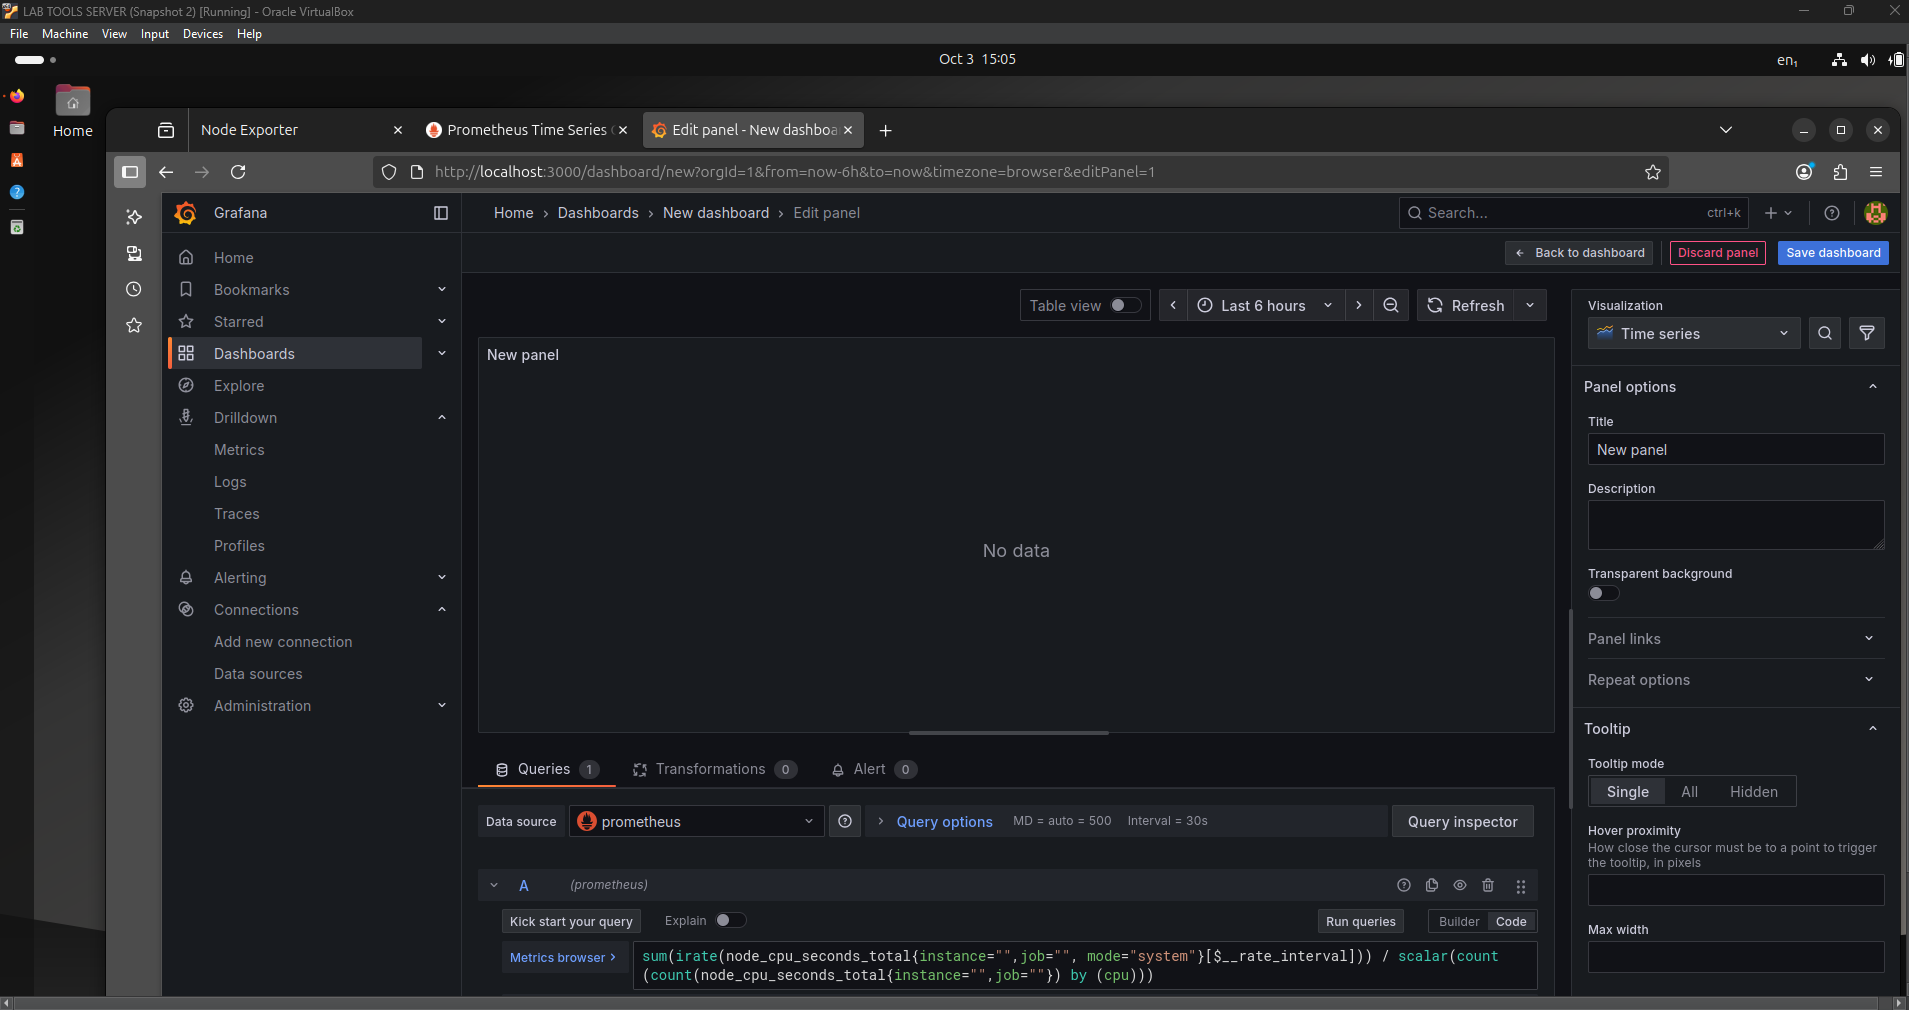The image size is (1909, 1010).
Task: Collapse the Panel options section
Action: pos(1873,387)
